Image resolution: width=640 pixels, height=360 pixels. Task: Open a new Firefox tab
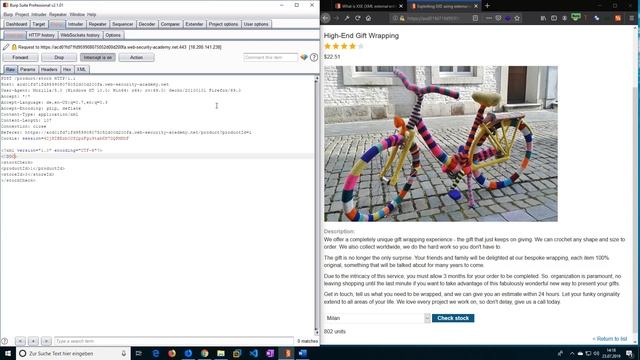[487, 6]
